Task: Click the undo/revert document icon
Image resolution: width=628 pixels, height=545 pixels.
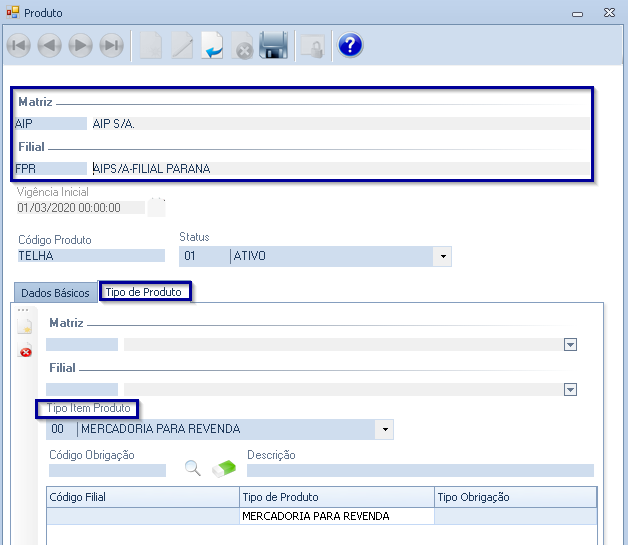Action: 212,46
